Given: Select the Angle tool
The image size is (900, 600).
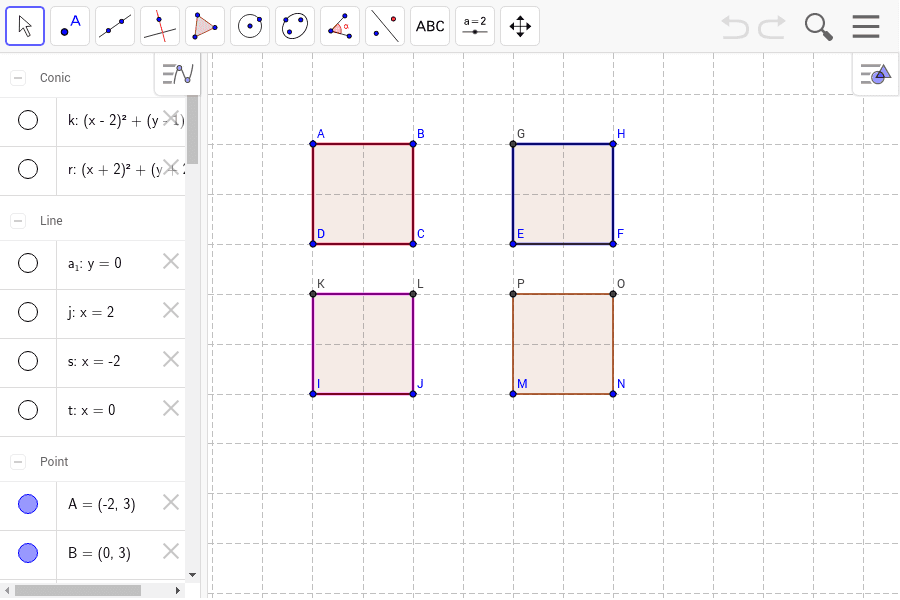Looking at the screenshot, I should (340, 26).
